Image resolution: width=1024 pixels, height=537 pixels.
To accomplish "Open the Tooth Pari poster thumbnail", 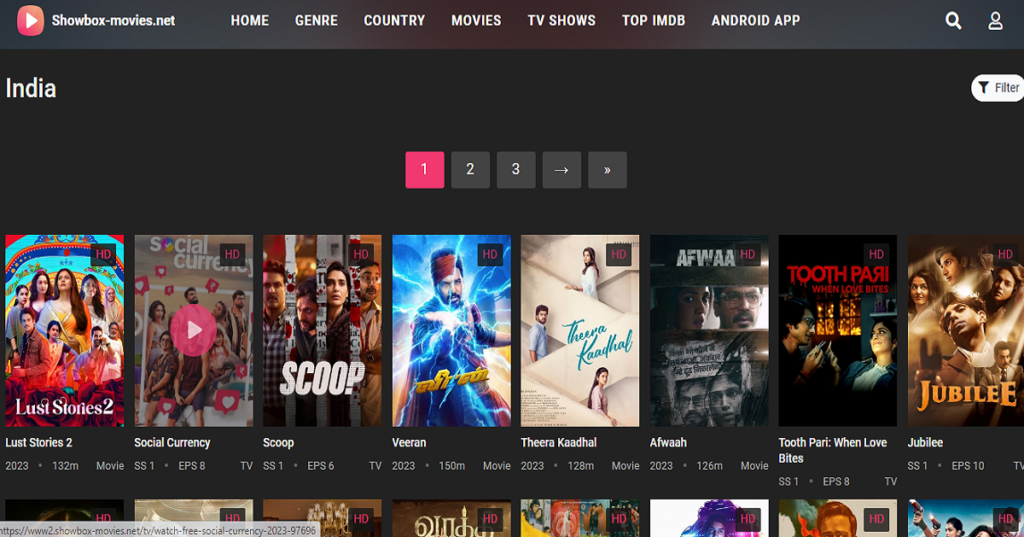I will [838, 331].
